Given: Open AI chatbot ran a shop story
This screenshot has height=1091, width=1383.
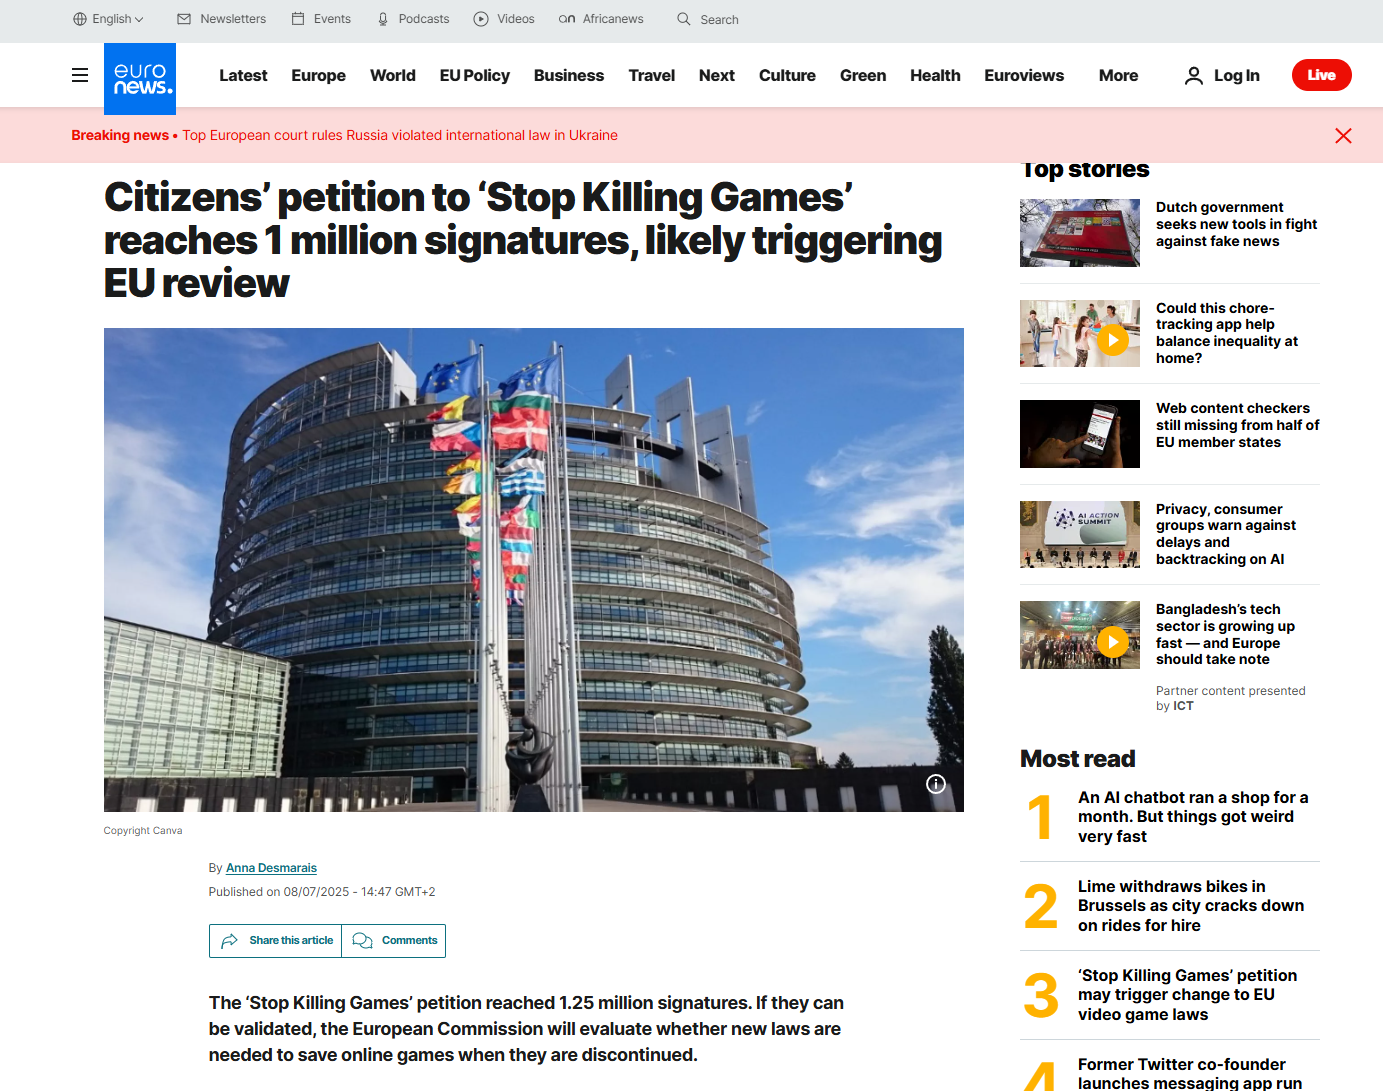Looking at the screenshot, I should (x=1193, y=817).
